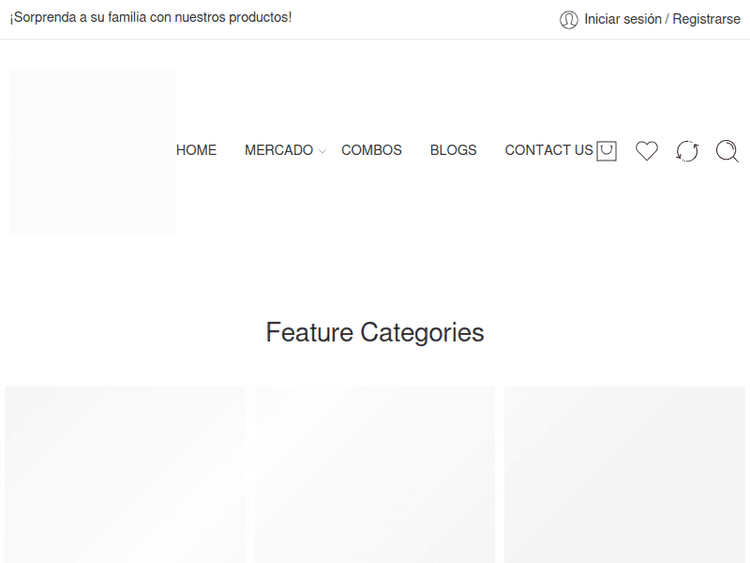The width and height of the screenshot is (750, 563).
Task: Click the ¡Sorprenda a su familia announcement text
Action: (x=151, y=18)
